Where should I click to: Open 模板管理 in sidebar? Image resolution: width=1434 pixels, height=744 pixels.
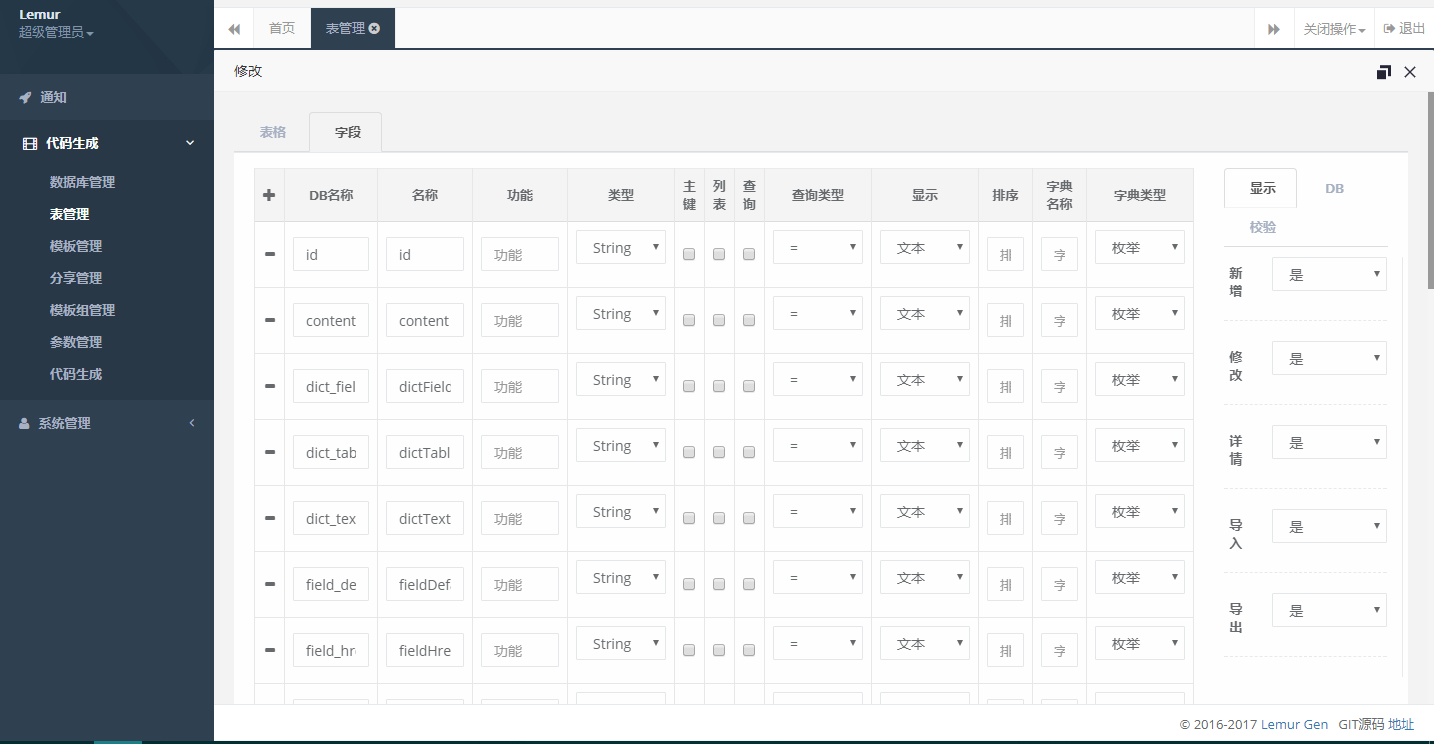point(76,246)
